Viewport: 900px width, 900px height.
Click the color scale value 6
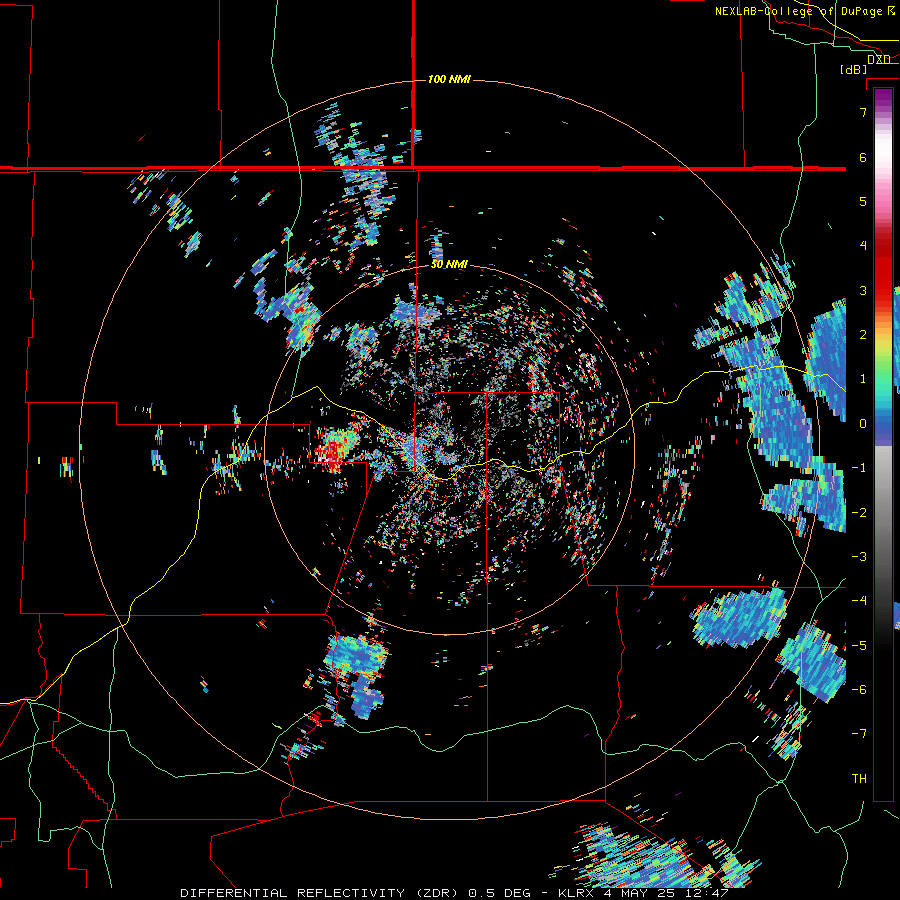tap(863, 157)
